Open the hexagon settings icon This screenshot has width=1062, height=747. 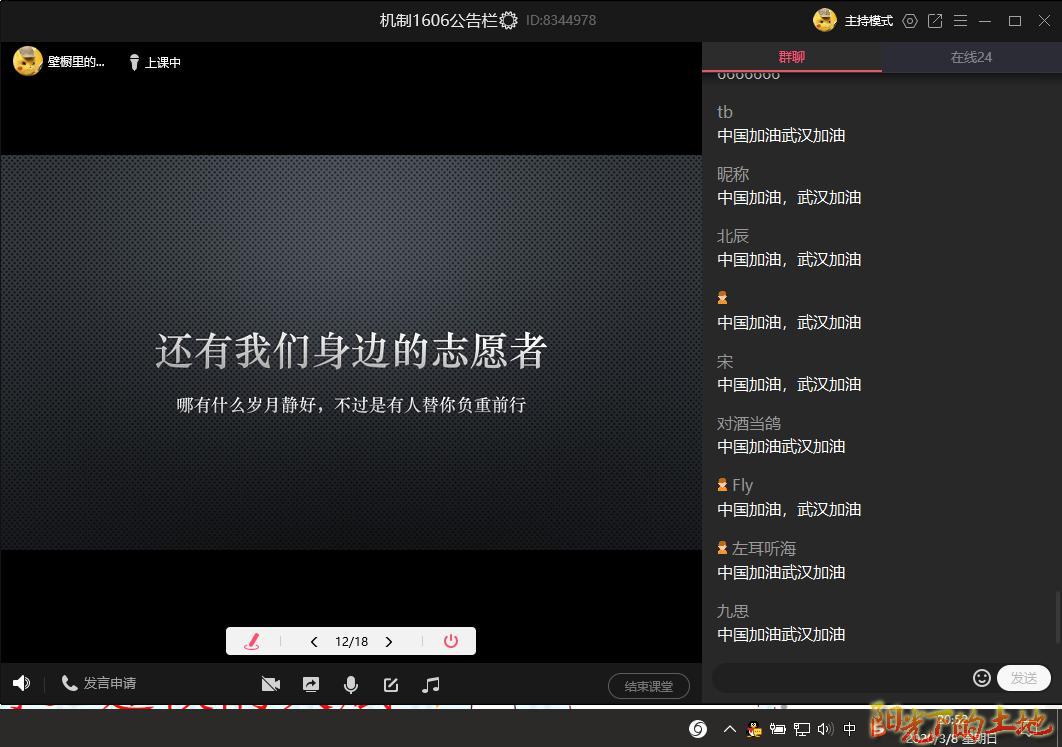pyautogui.click(x=910, y=21)
